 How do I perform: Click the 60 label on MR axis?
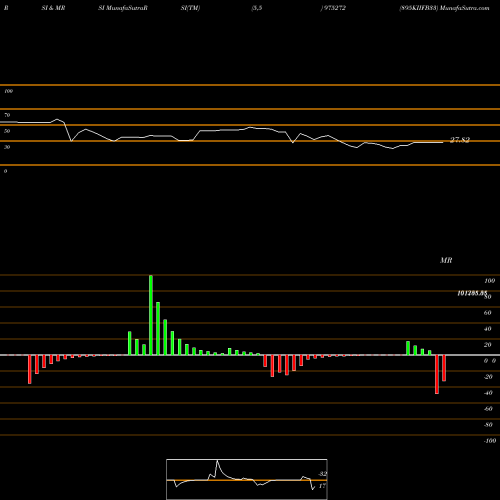tap(488, 313)
